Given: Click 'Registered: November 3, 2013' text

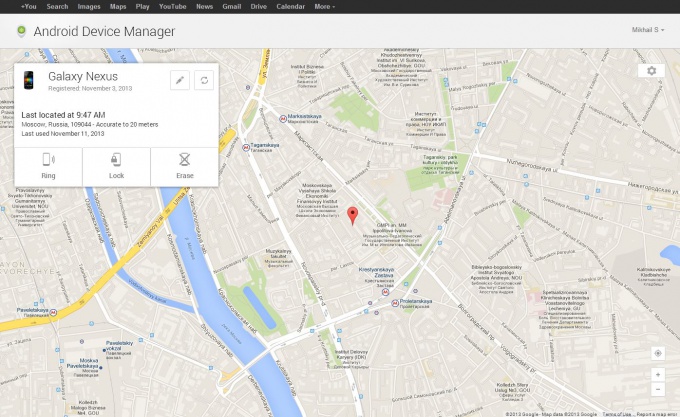Looking at the screenshot, I should click(90, 88).
